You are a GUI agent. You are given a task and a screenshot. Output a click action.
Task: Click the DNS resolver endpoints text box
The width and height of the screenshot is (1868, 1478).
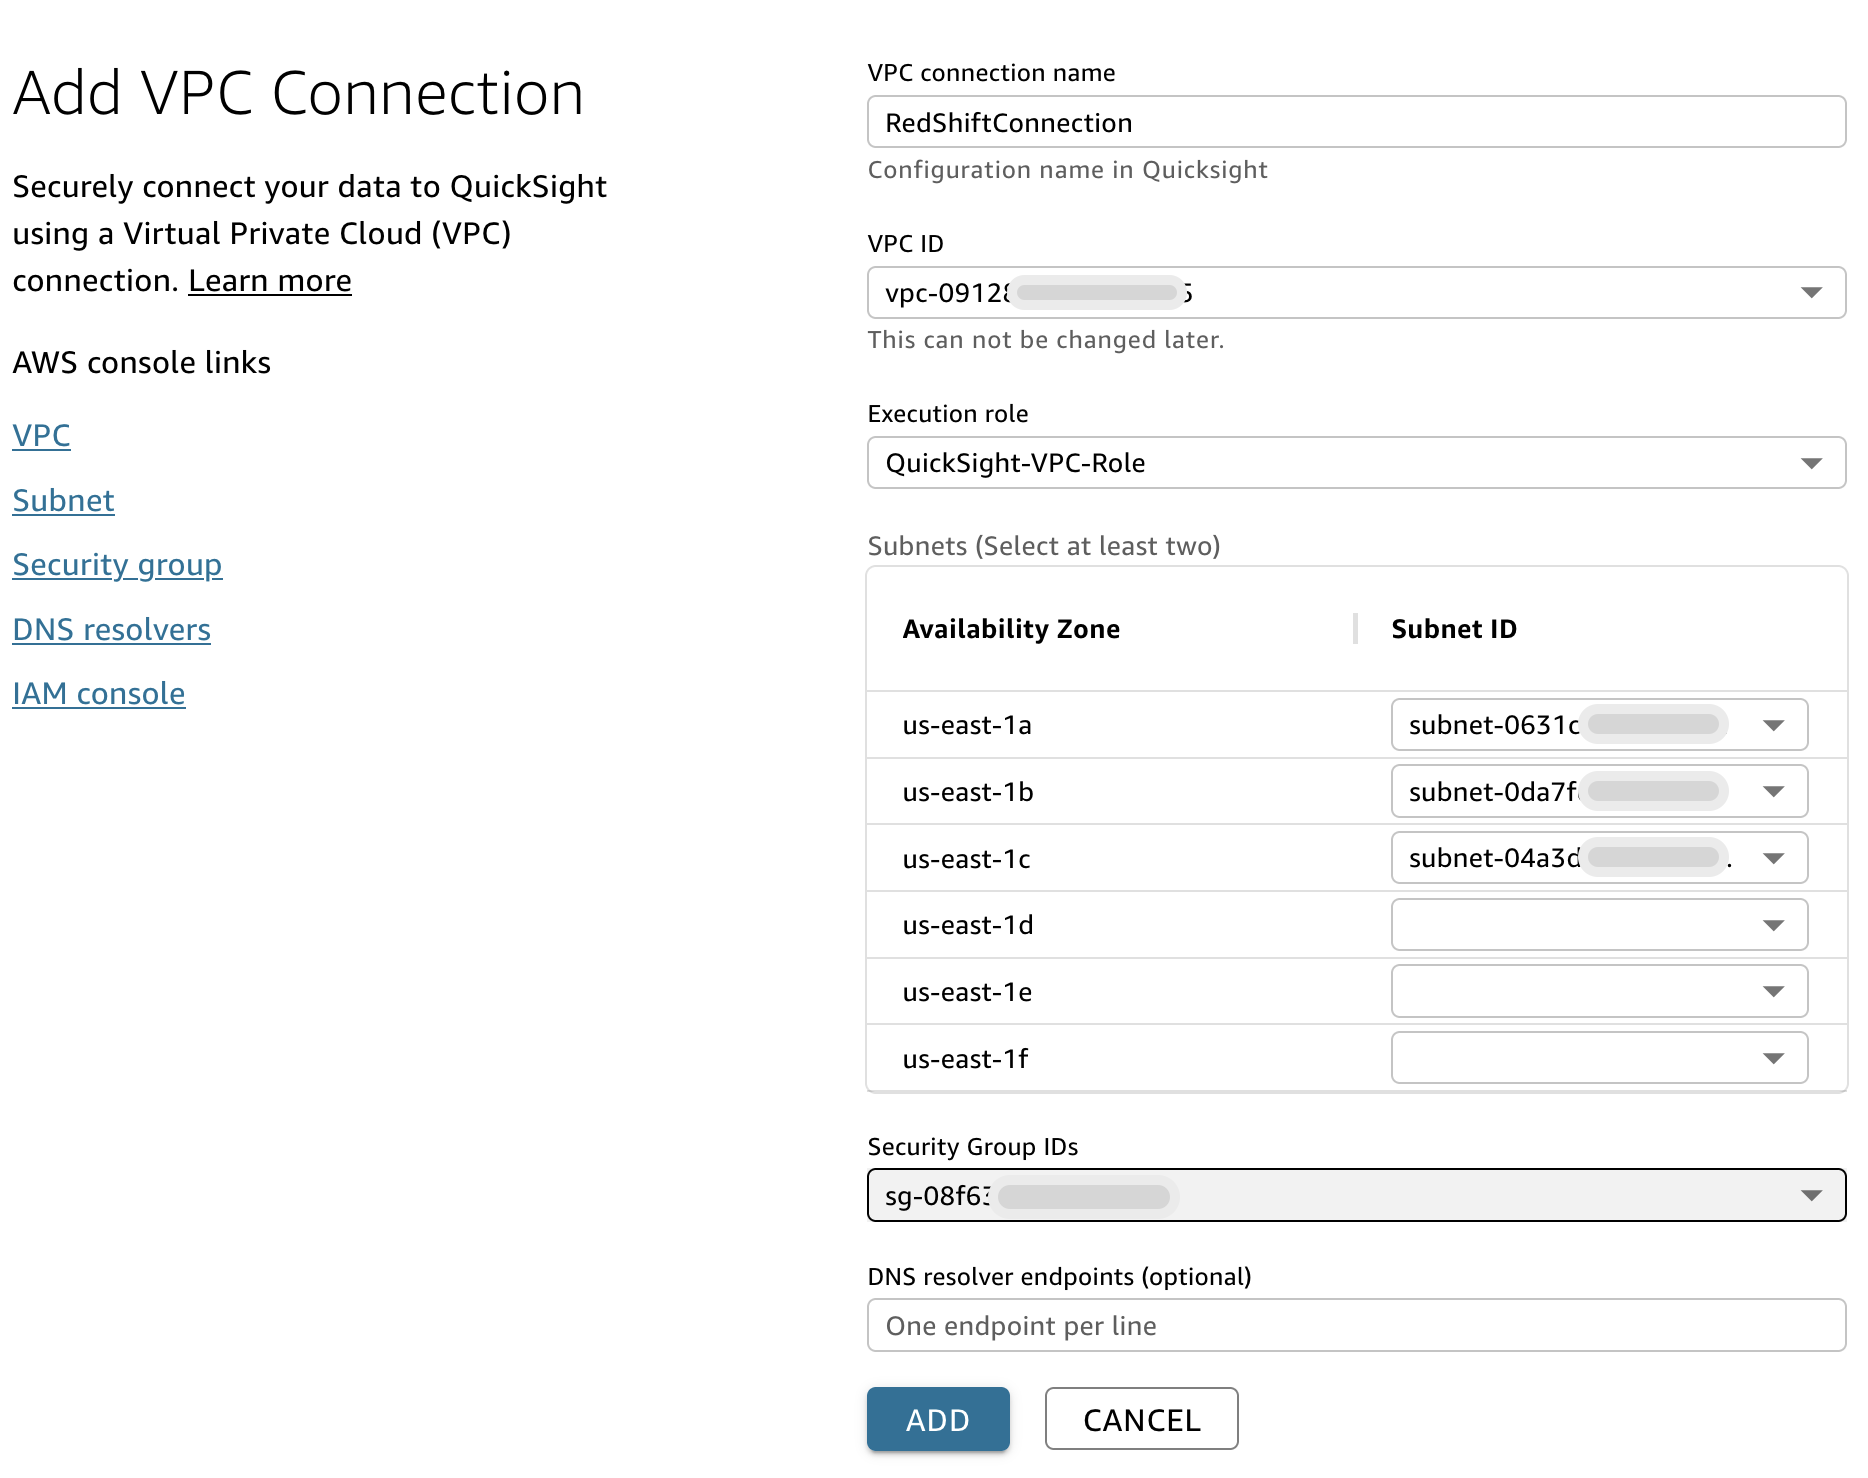pyautogui.click(x=1356, y=1325)
